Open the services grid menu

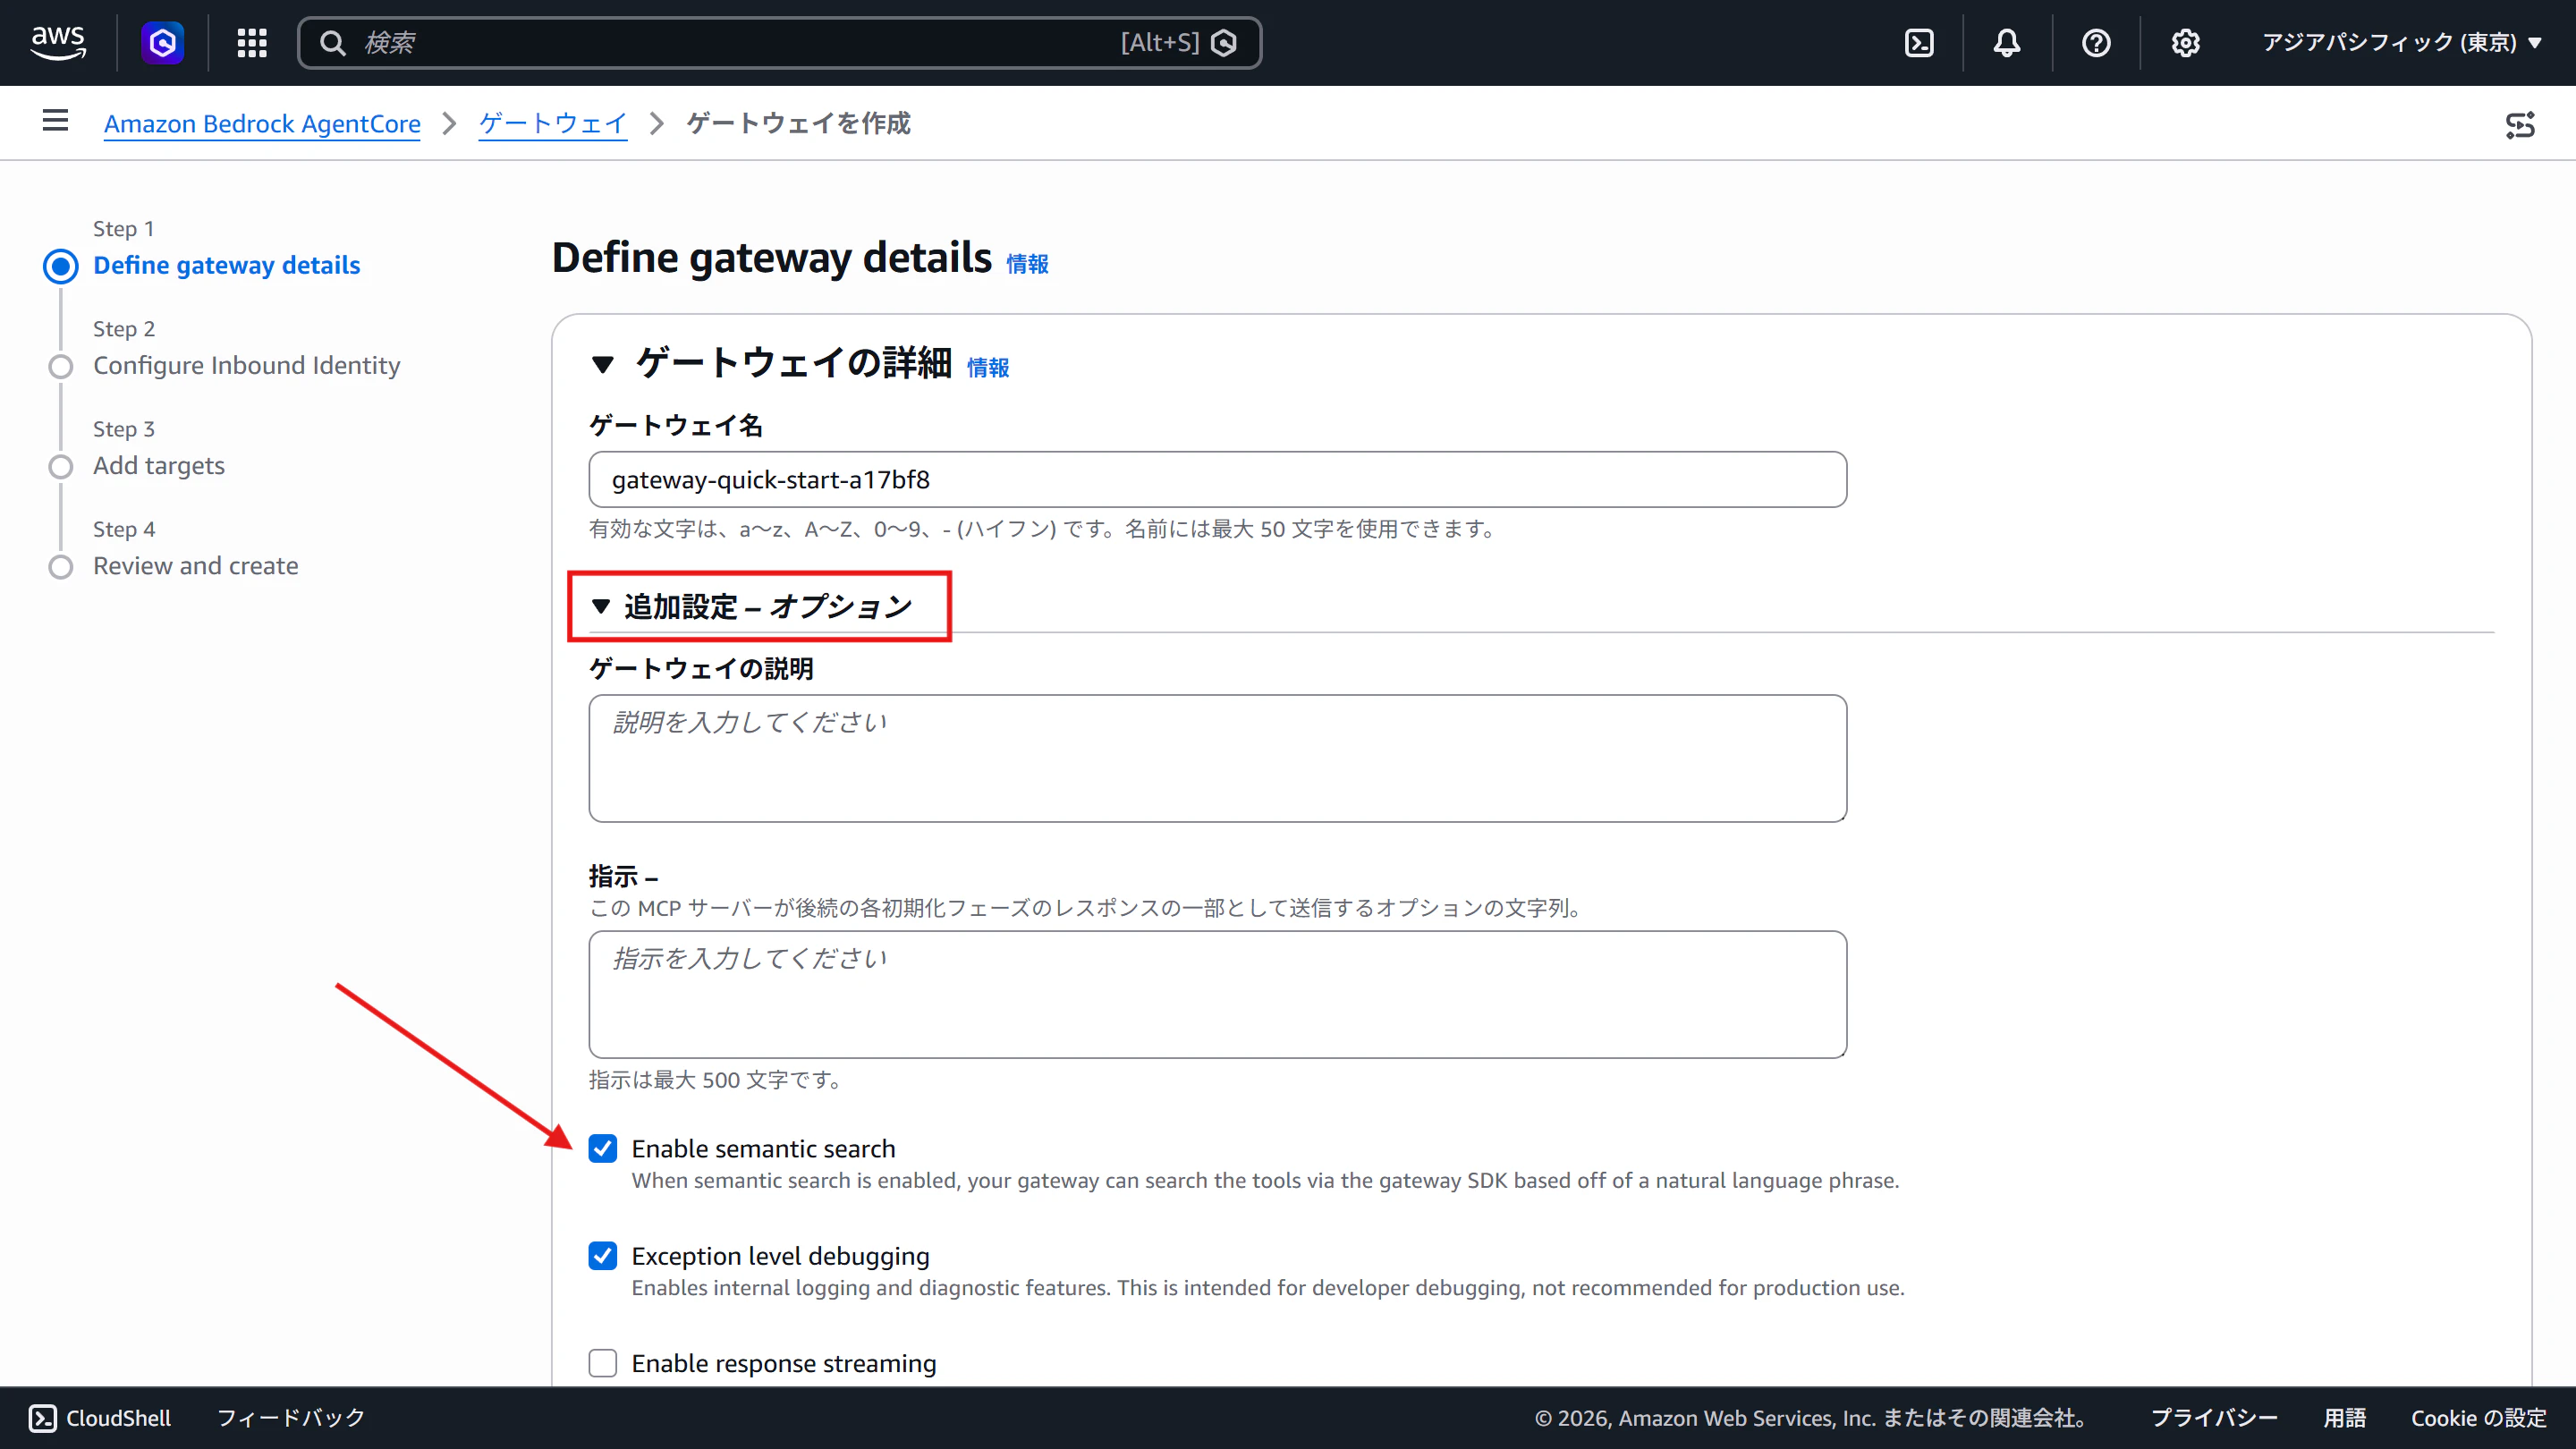click(x=252, y=42)
